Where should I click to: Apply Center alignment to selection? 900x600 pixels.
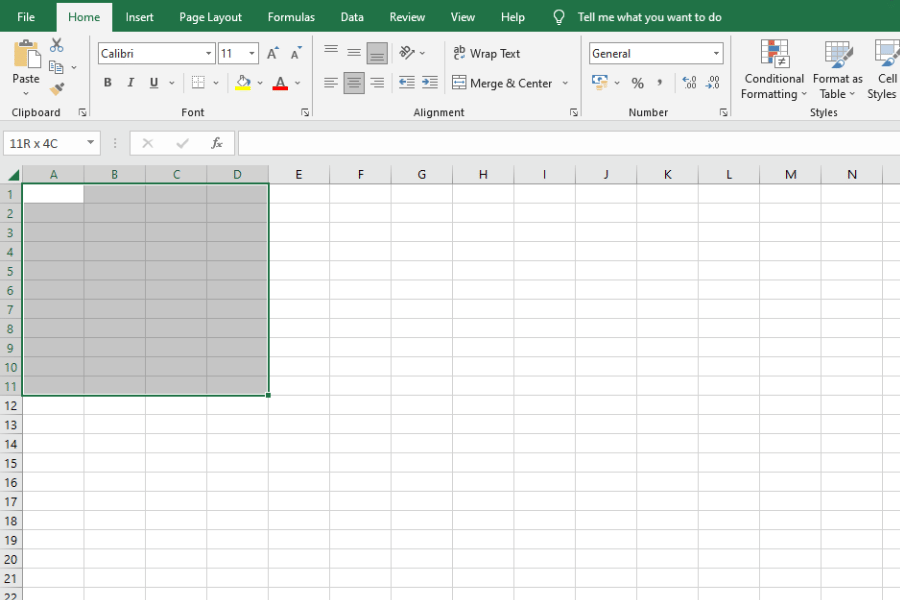click(353, 83)
